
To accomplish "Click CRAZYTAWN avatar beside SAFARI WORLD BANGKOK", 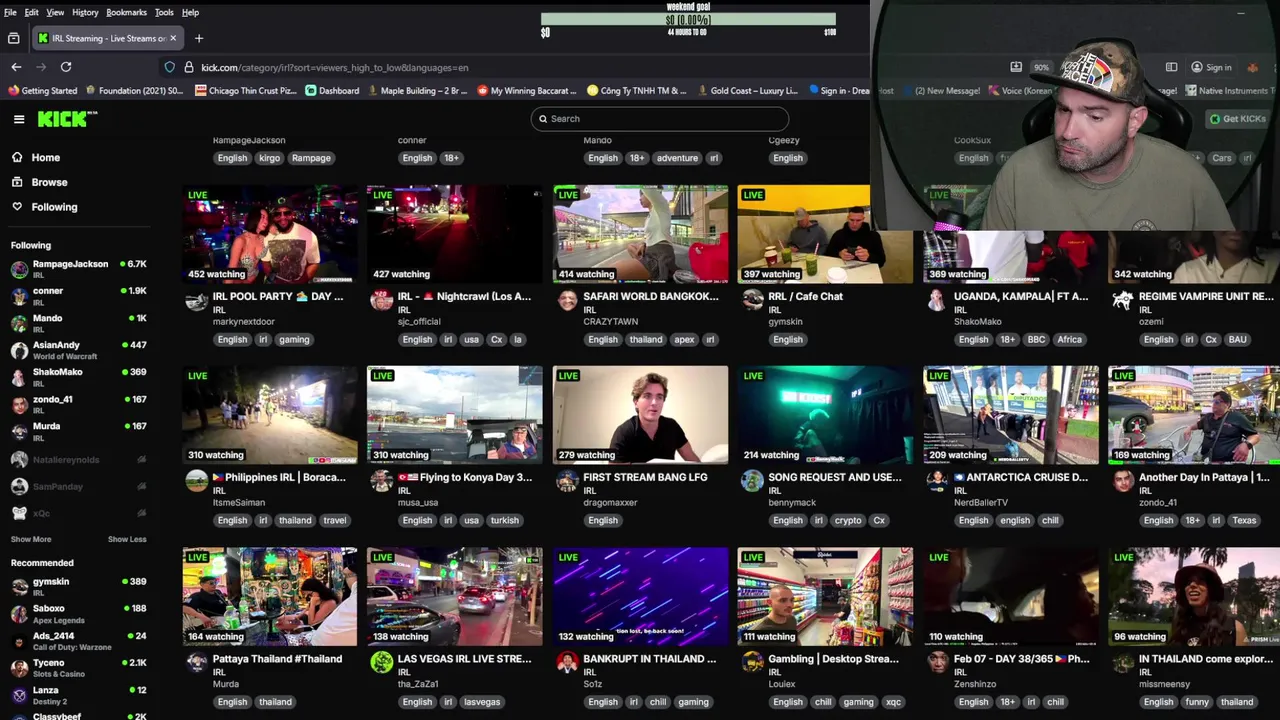I will click(567, 300).
